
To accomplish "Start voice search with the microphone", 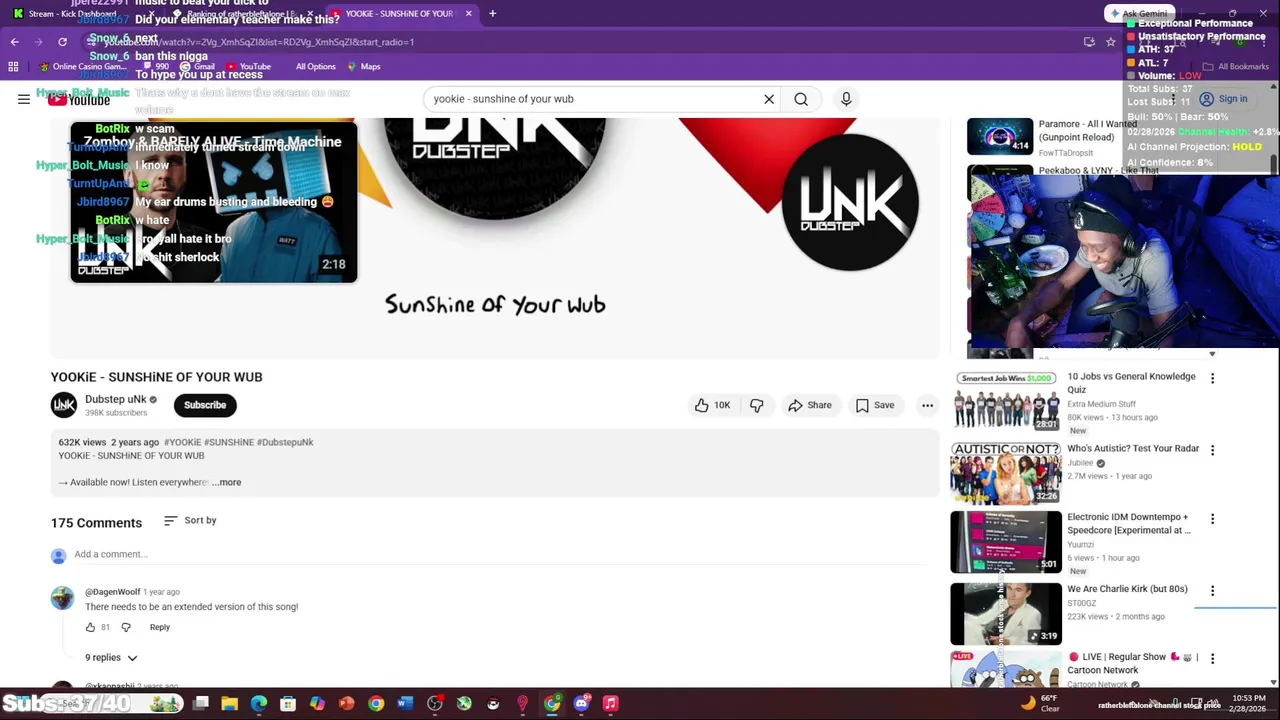I will pos(846,99).
